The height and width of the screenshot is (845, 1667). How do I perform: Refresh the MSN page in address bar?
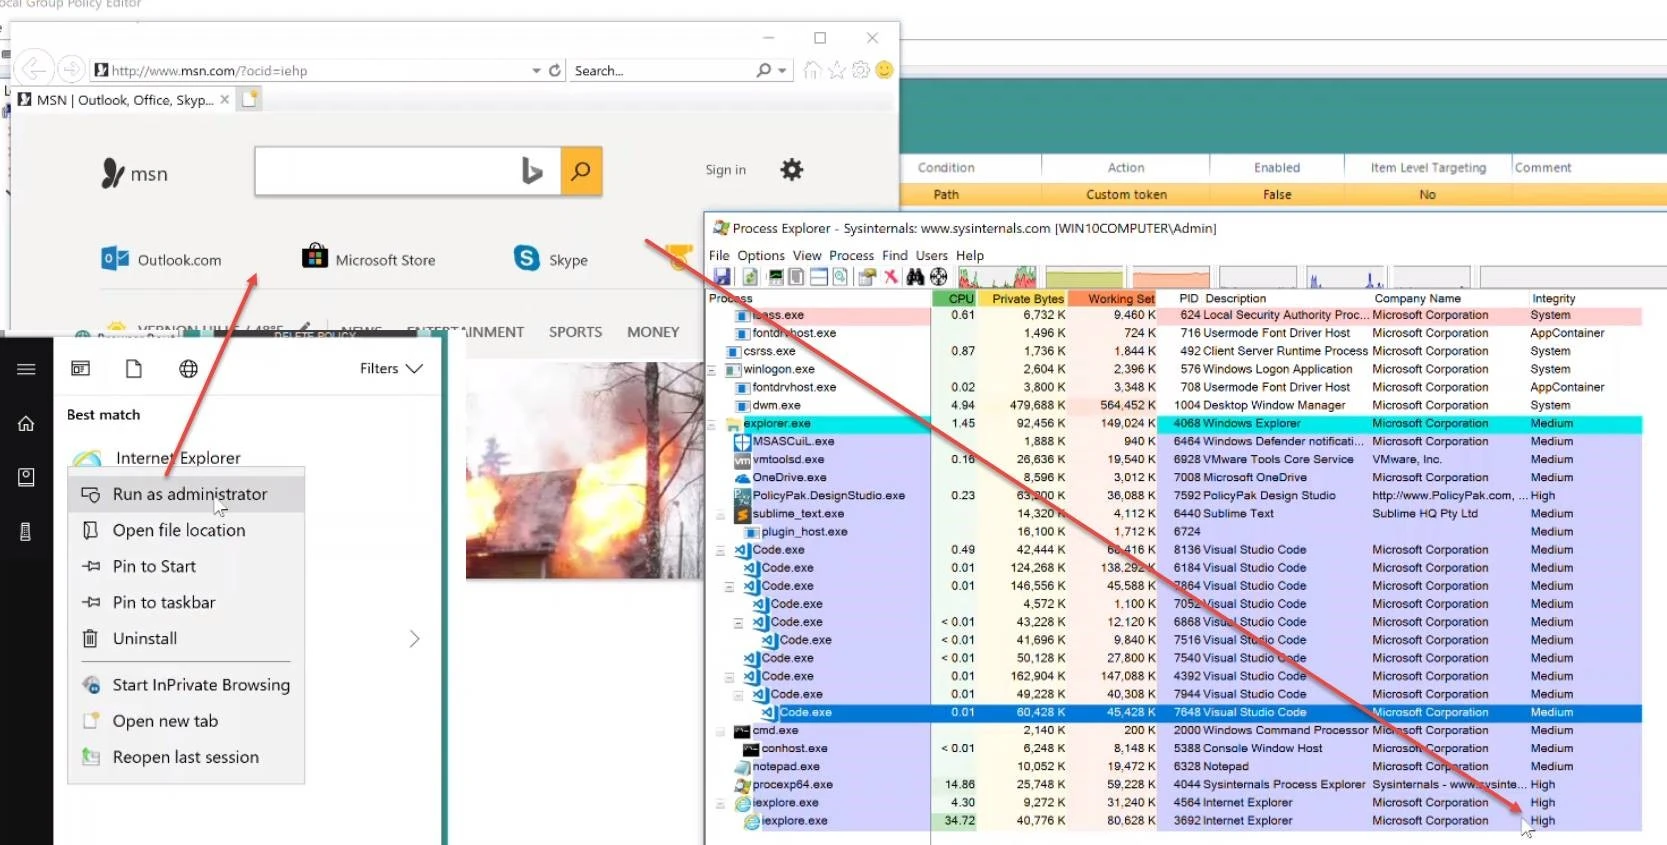tap(555, 70)
